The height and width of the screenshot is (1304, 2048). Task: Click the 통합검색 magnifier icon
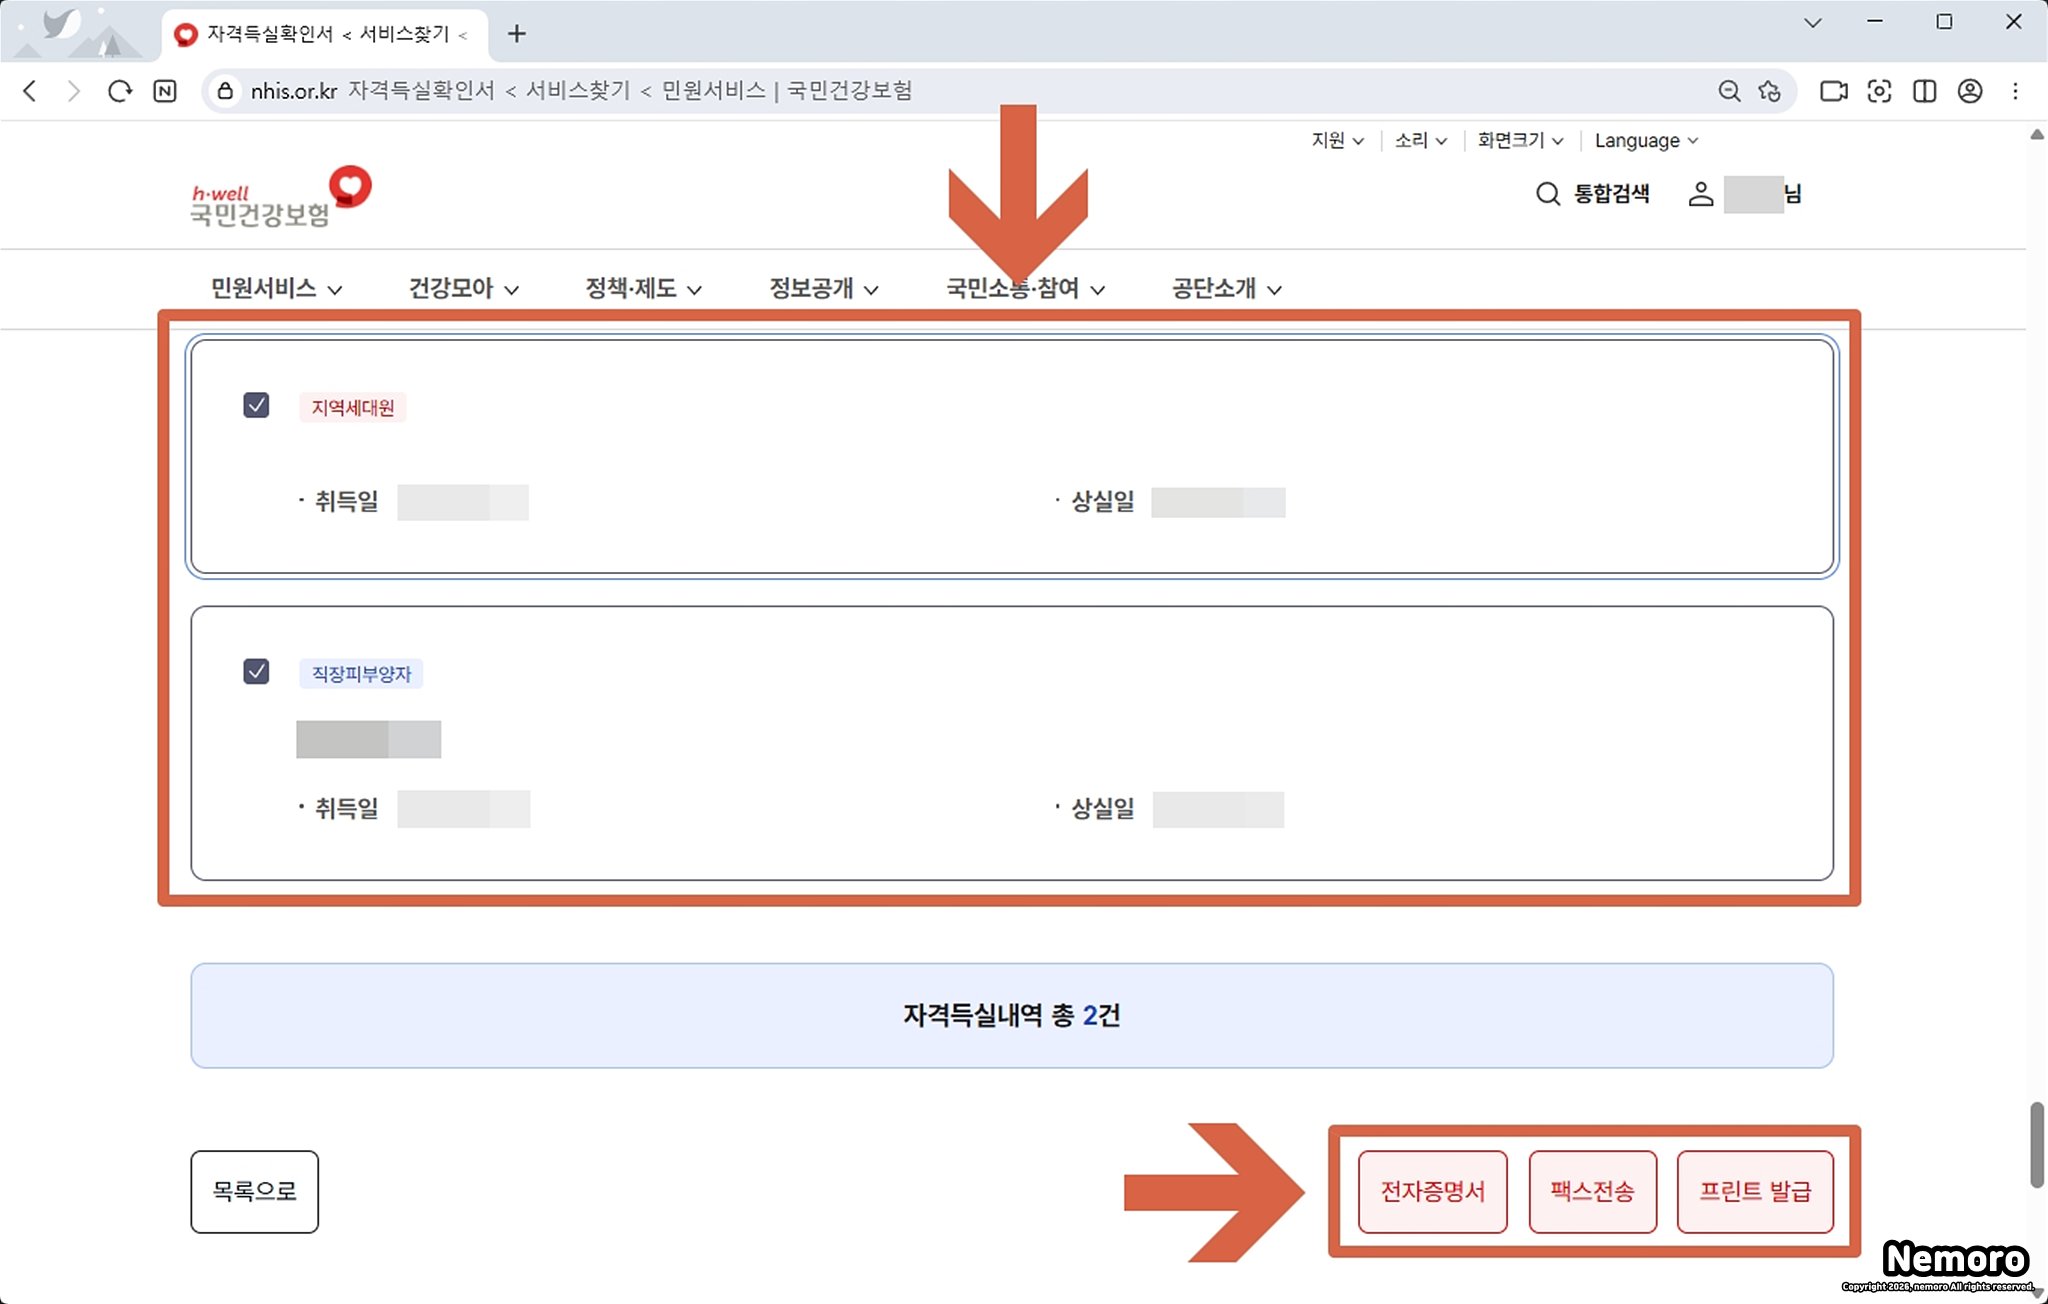[x=1547, y=194]
